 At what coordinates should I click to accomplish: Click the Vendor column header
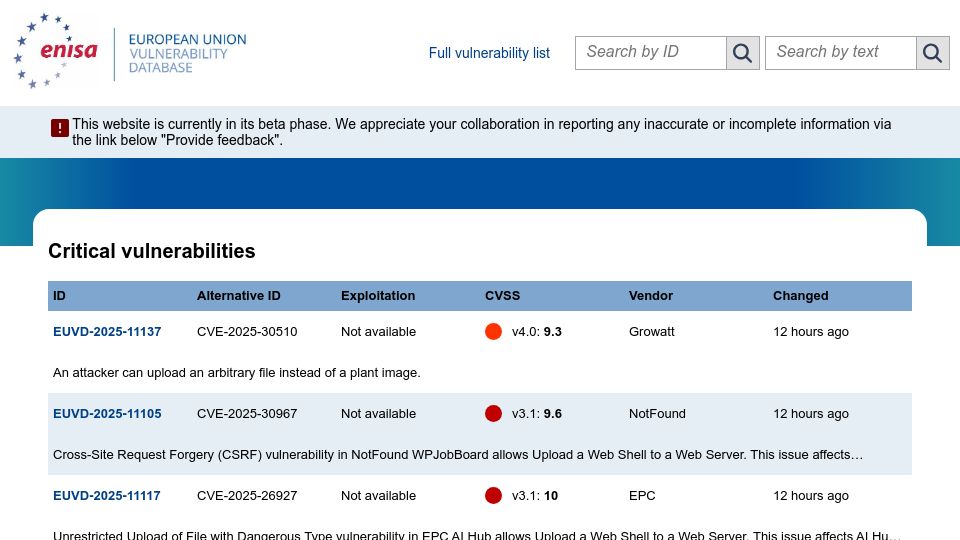tap(651, 296)
